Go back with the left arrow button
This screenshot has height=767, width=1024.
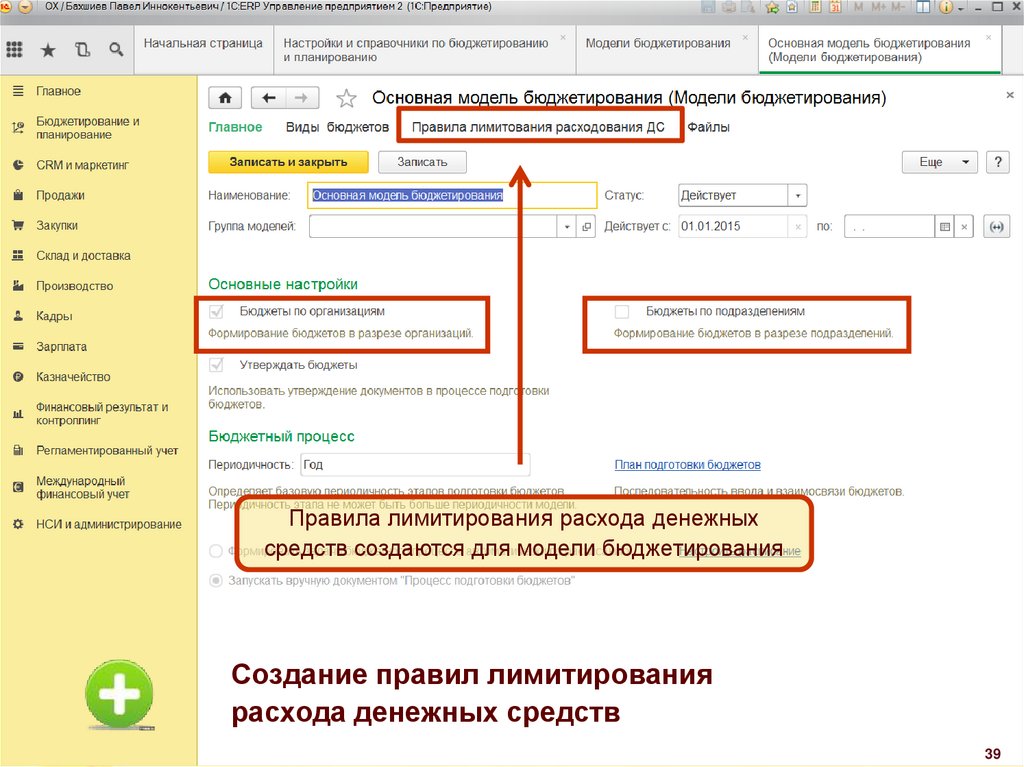(268, 98)
